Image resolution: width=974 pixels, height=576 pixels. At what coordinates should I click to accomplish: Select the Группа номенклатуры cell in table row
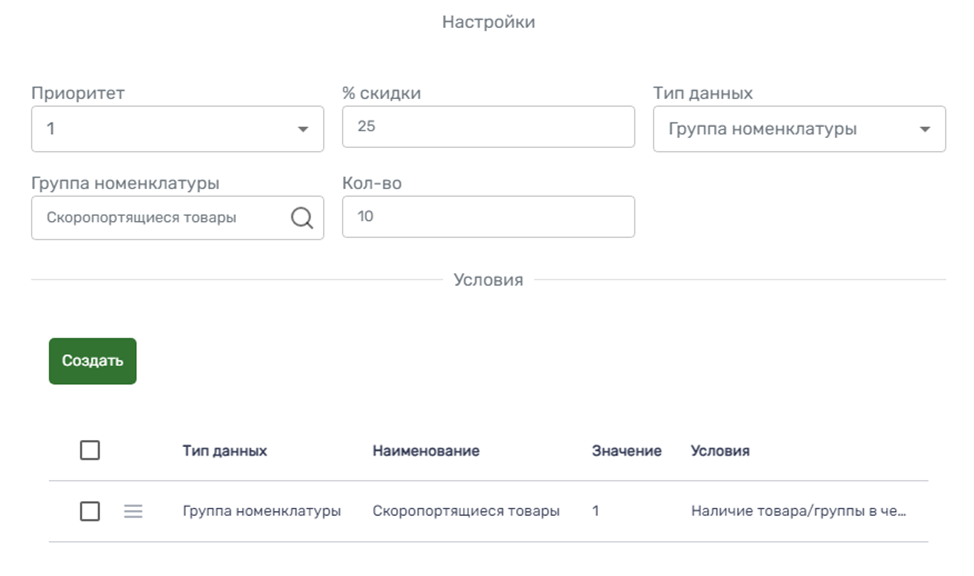pyautogui.click(x=262, y=511)
